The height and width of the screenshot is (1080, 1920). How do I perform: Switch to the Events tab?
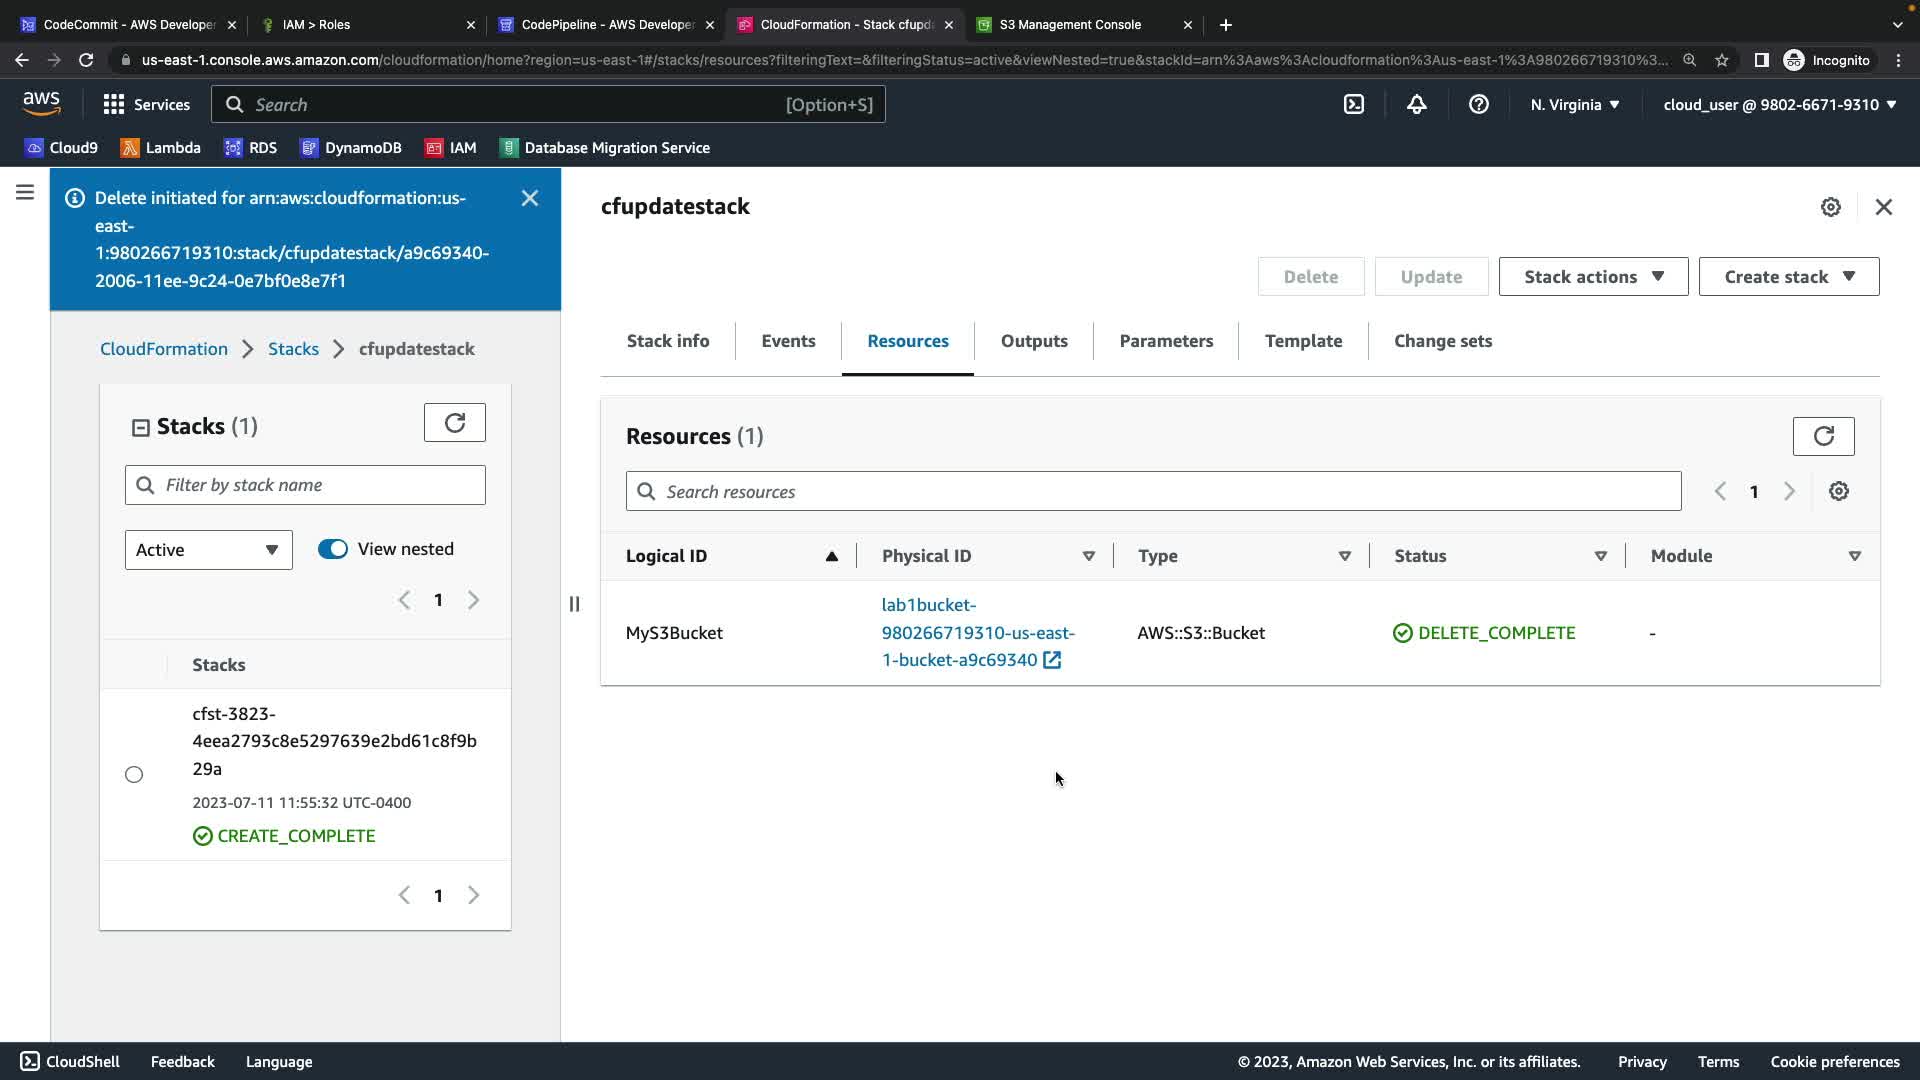788,341
